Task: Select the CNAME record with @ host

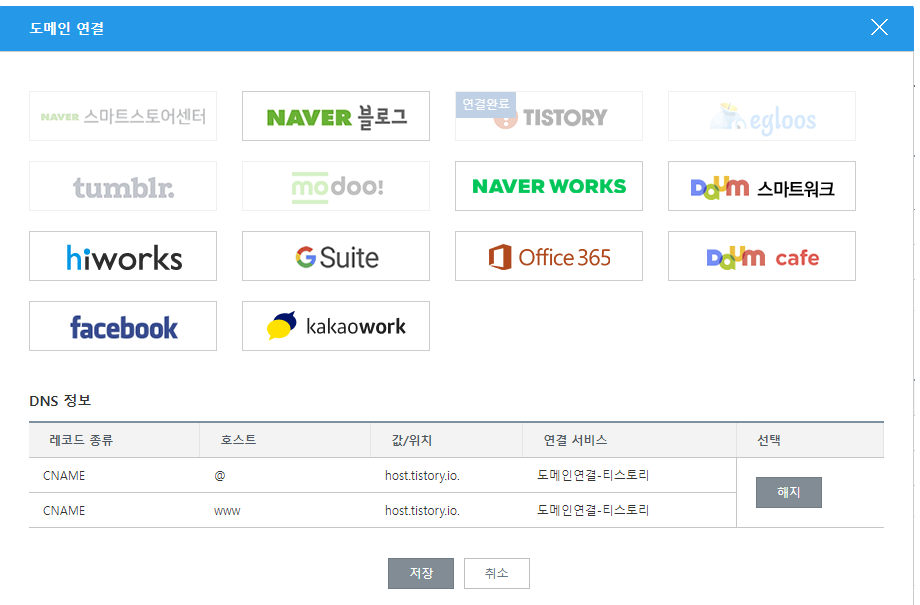Action: 63,475
